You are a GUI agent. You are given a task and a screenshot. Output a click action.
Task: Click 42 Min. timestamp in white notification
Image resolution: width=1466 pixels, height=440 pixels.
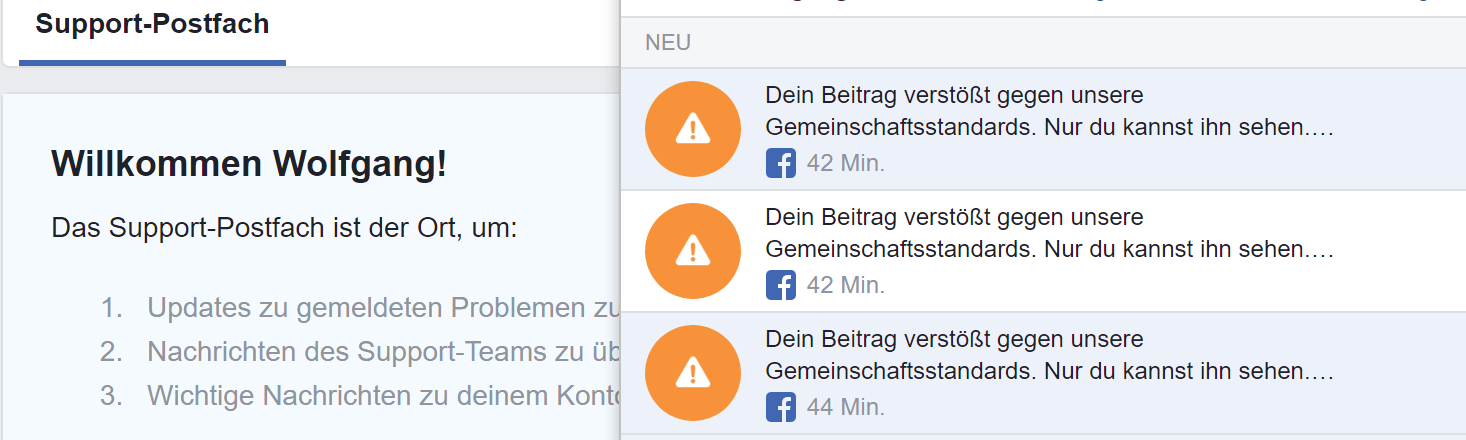(x=846, y=285)
